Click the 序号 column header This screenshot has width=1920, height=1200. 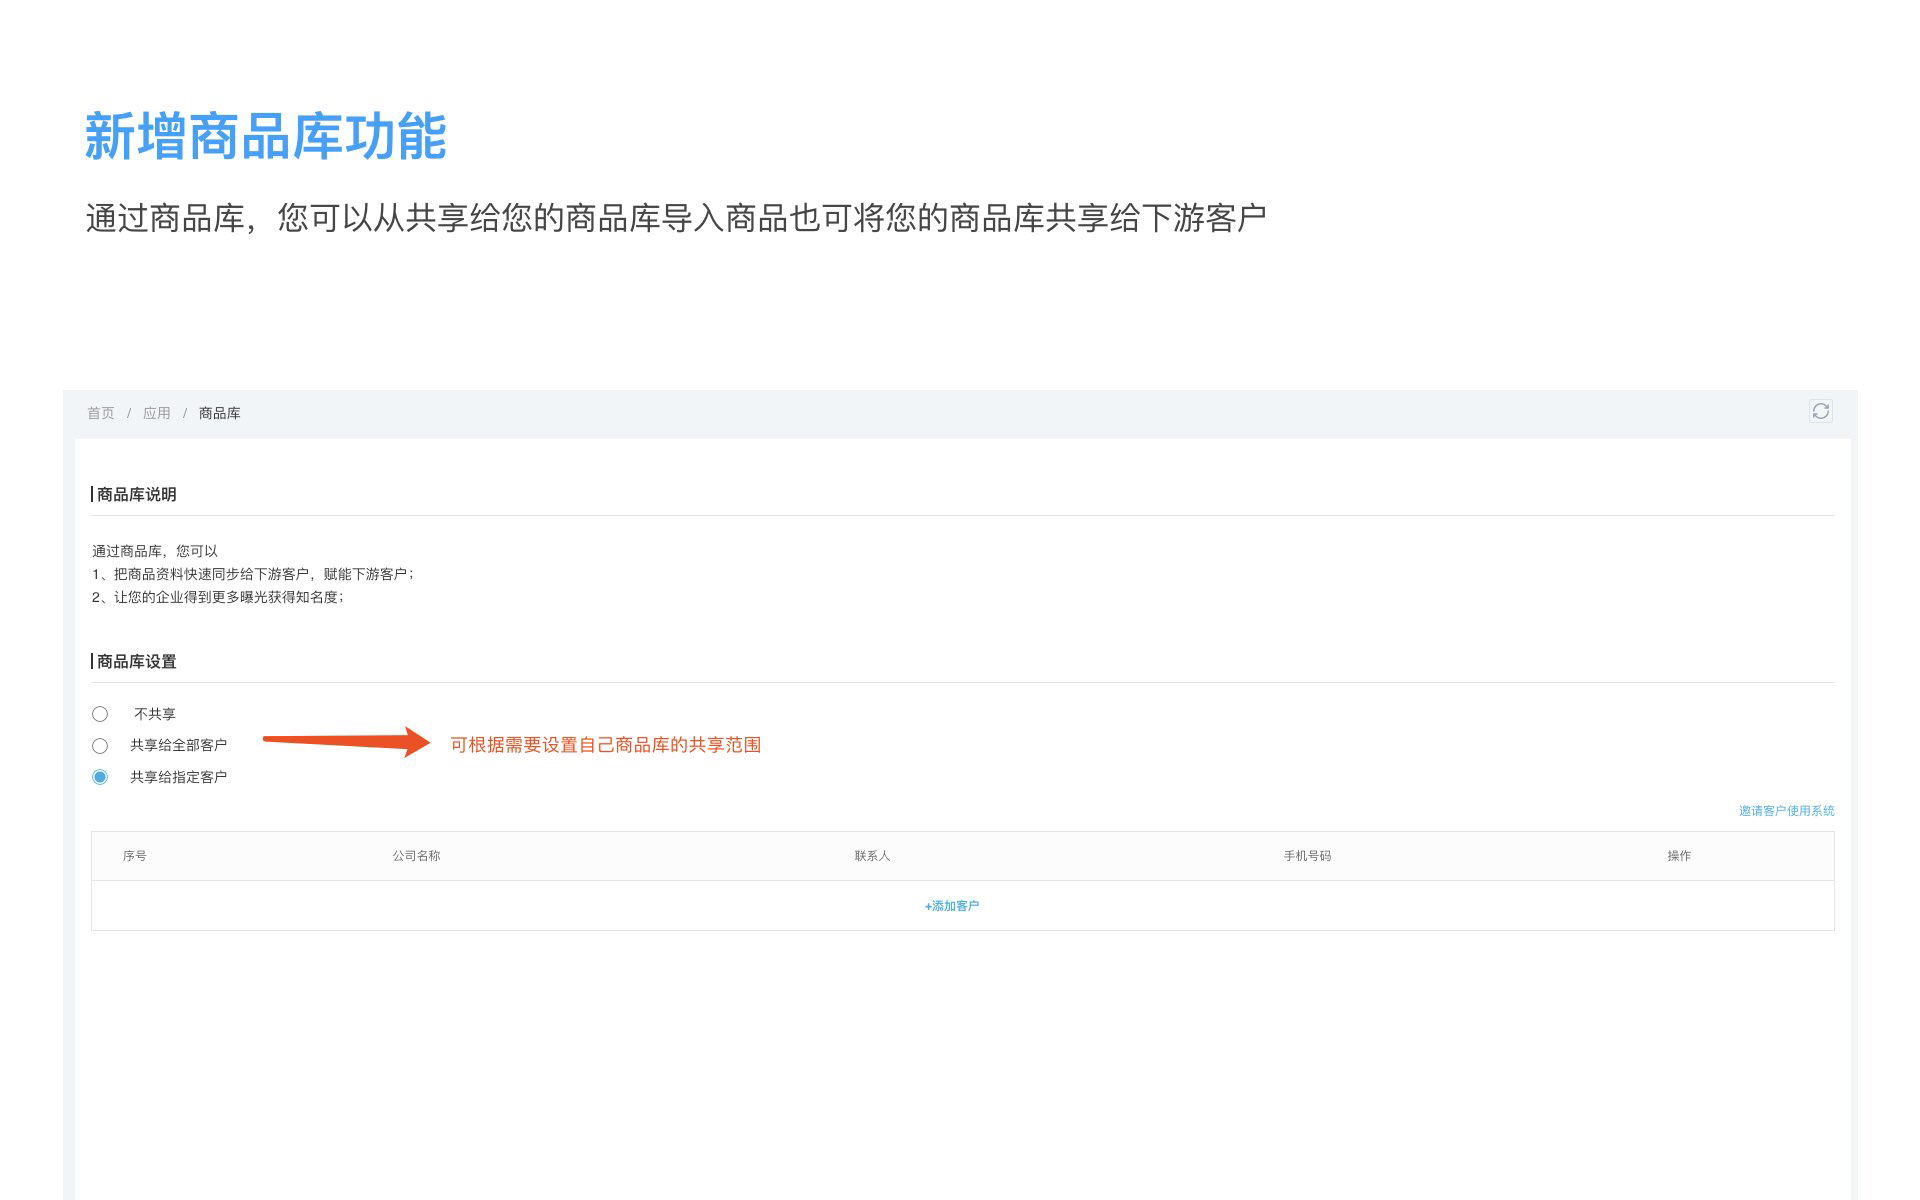[135, 856]
